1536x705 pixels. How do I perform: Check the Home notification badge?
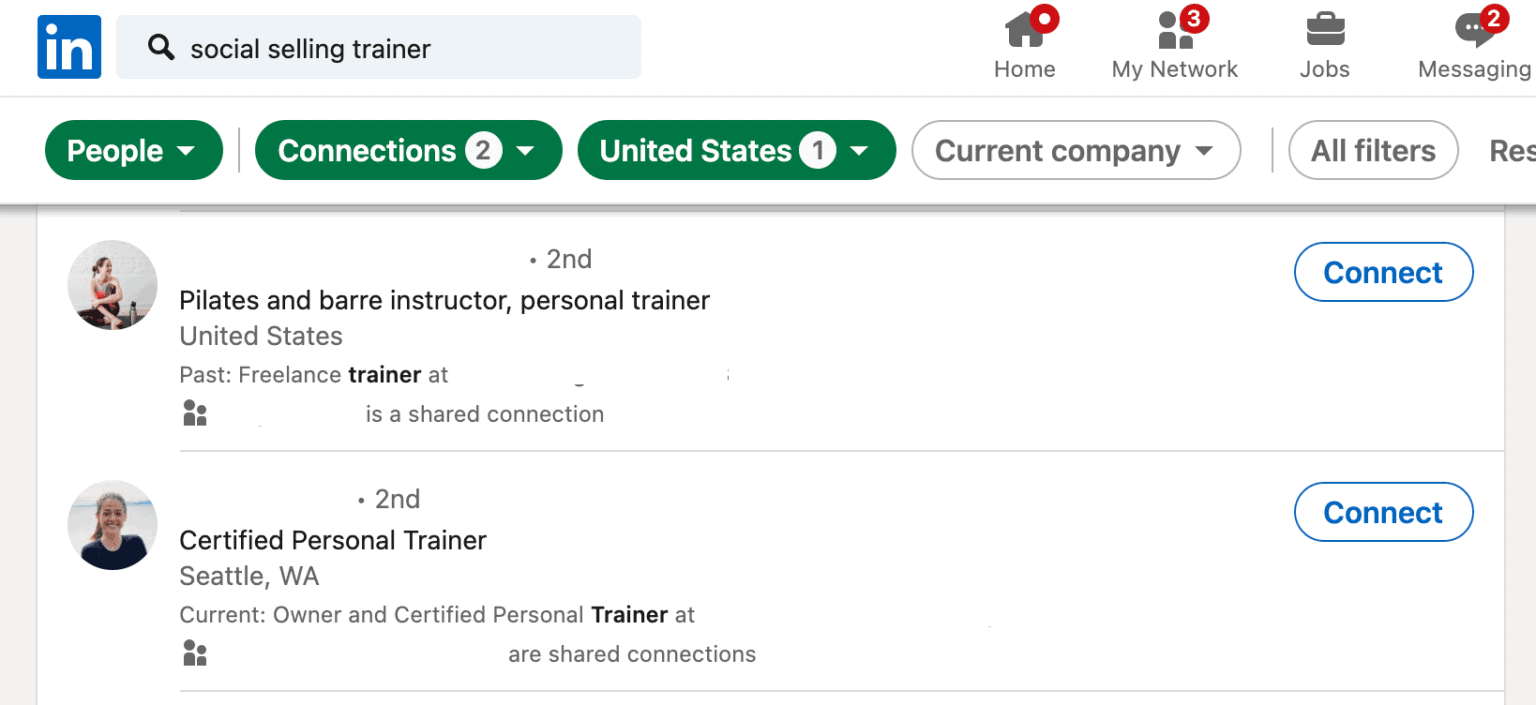pyautogui.click(x=1047, y=16)
